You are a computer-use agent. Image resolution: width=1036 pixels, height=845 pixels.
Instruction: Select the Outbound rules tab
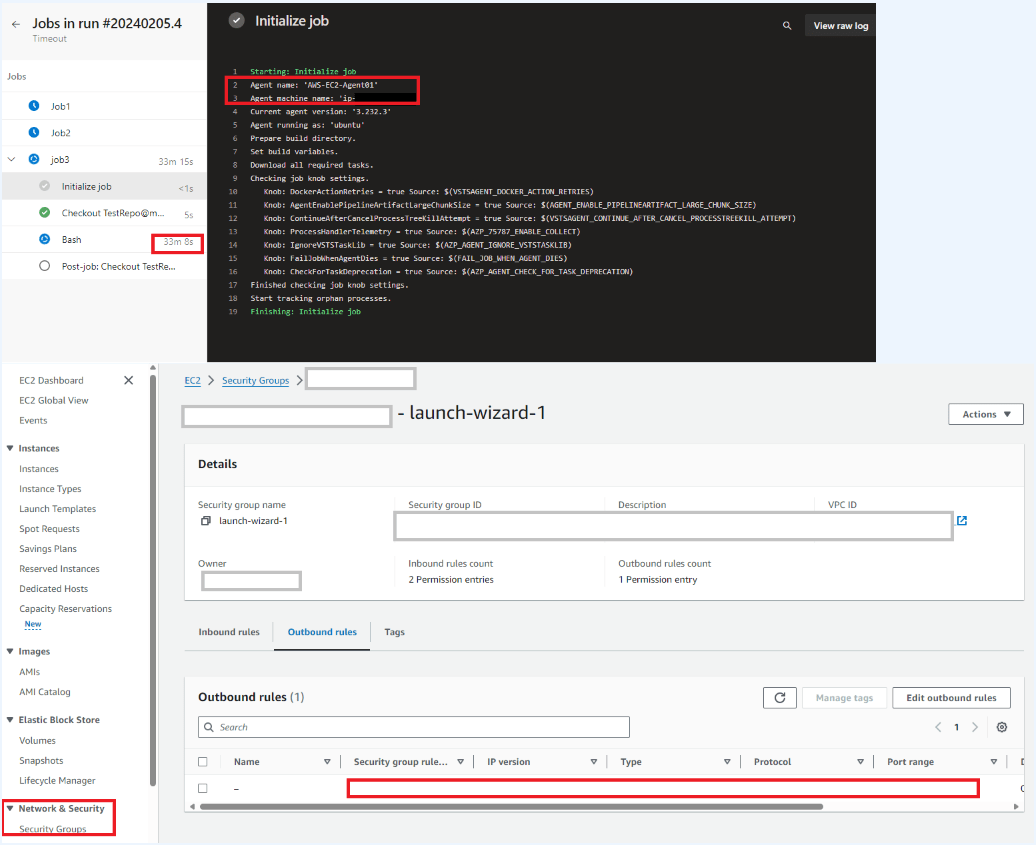click(x=322, y=632)
